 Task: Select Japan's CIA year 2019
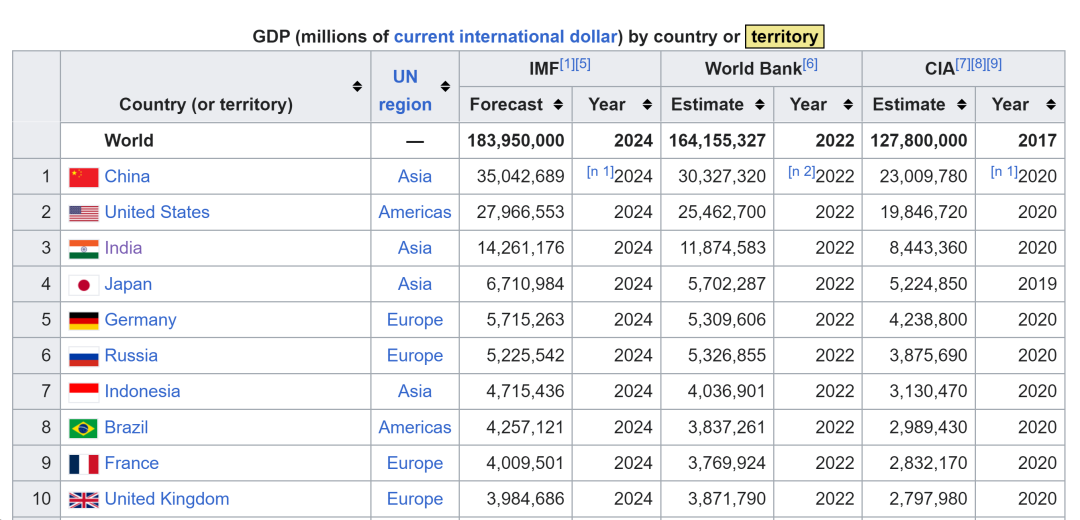pos(1037,284)
